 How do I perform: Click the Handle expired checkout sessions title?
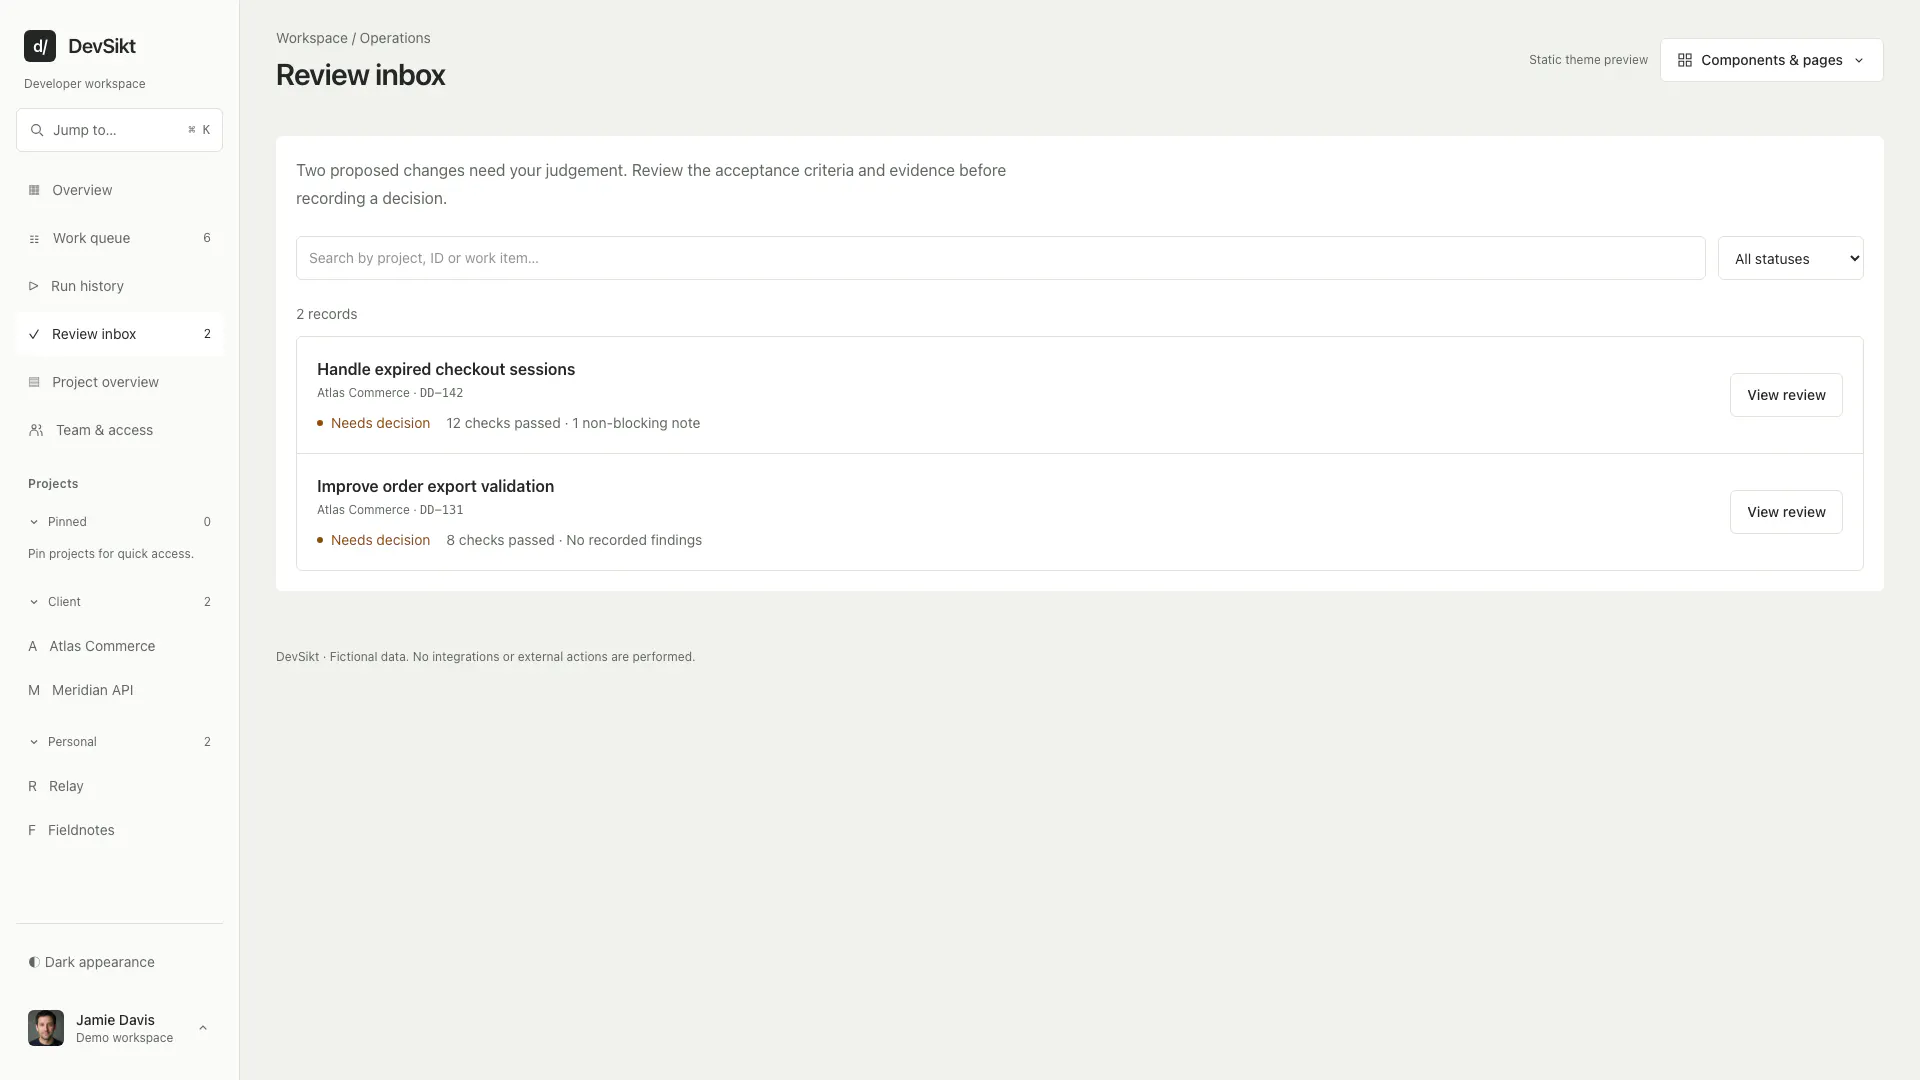pyautogui.click(x=446, y=369)
